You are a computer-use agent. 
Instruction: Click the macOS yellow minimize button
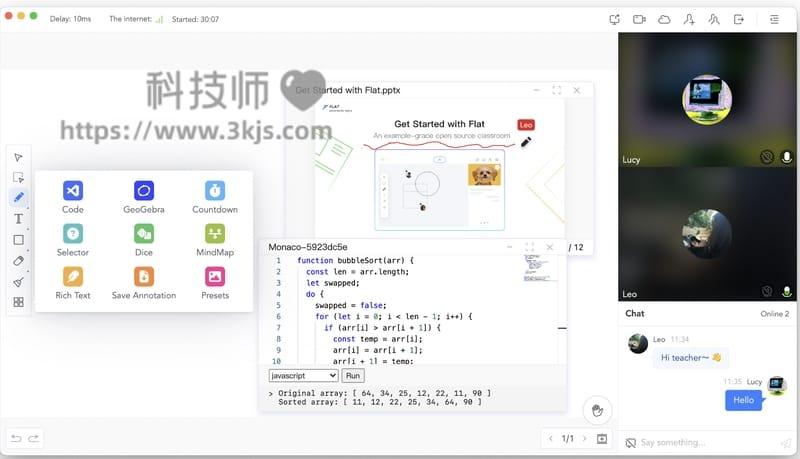[x=21, y=16]
